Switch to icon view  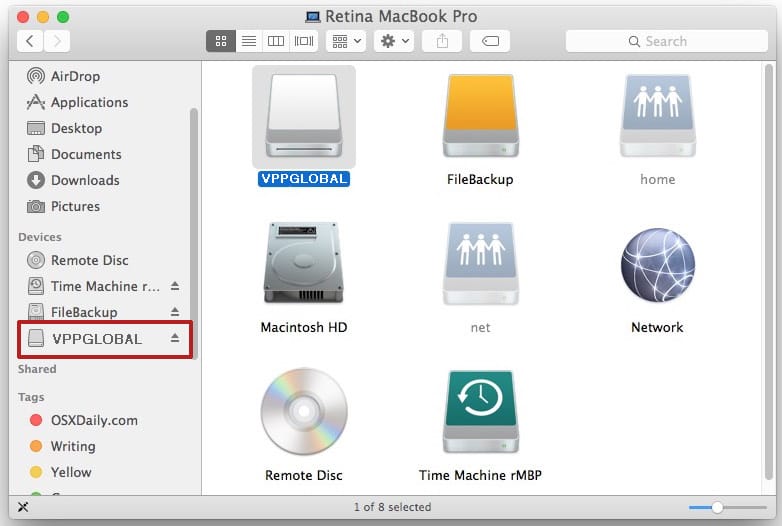(221, 41)
